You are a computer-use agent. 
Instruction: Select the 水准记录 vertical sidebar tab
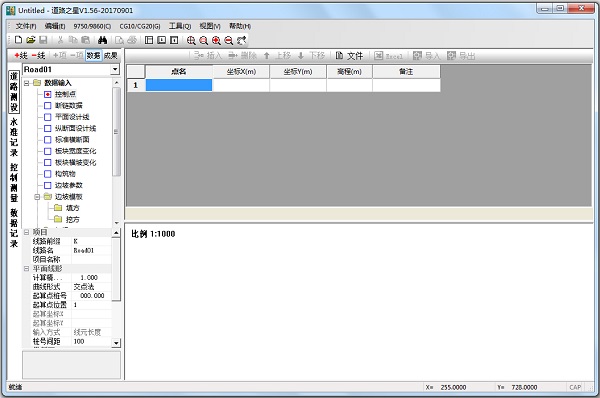14,137
